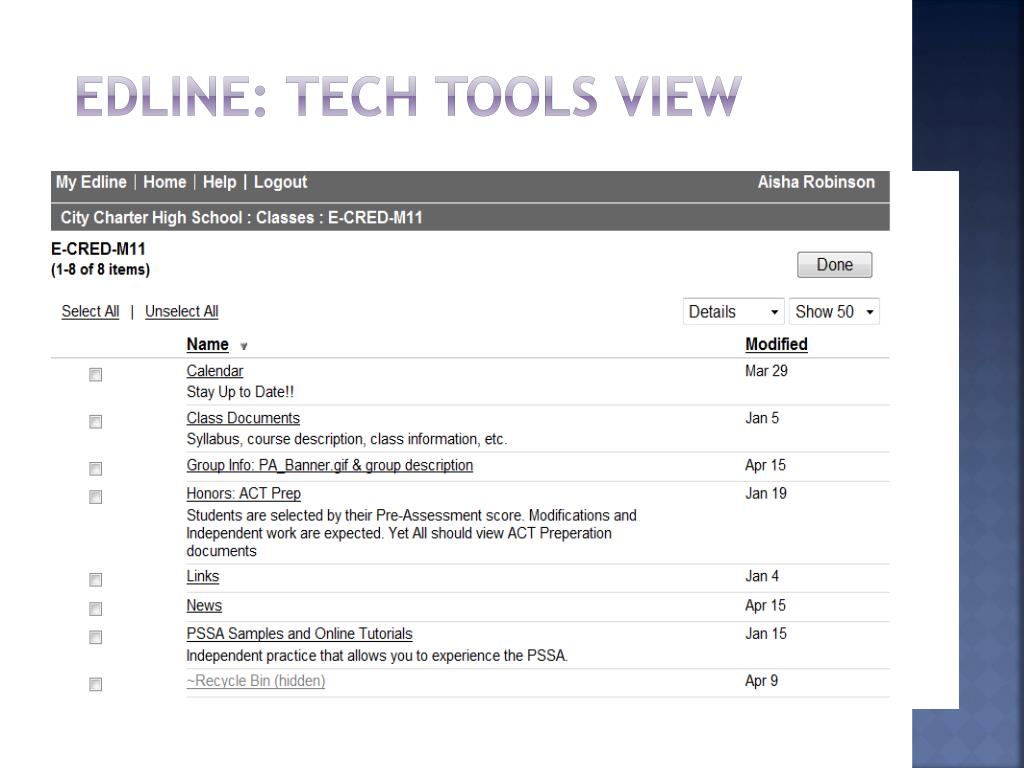Viewport: 1024px width, 768px height.
Task: Click the 'Jan 4' modified date
Action: tap(762, 576)
